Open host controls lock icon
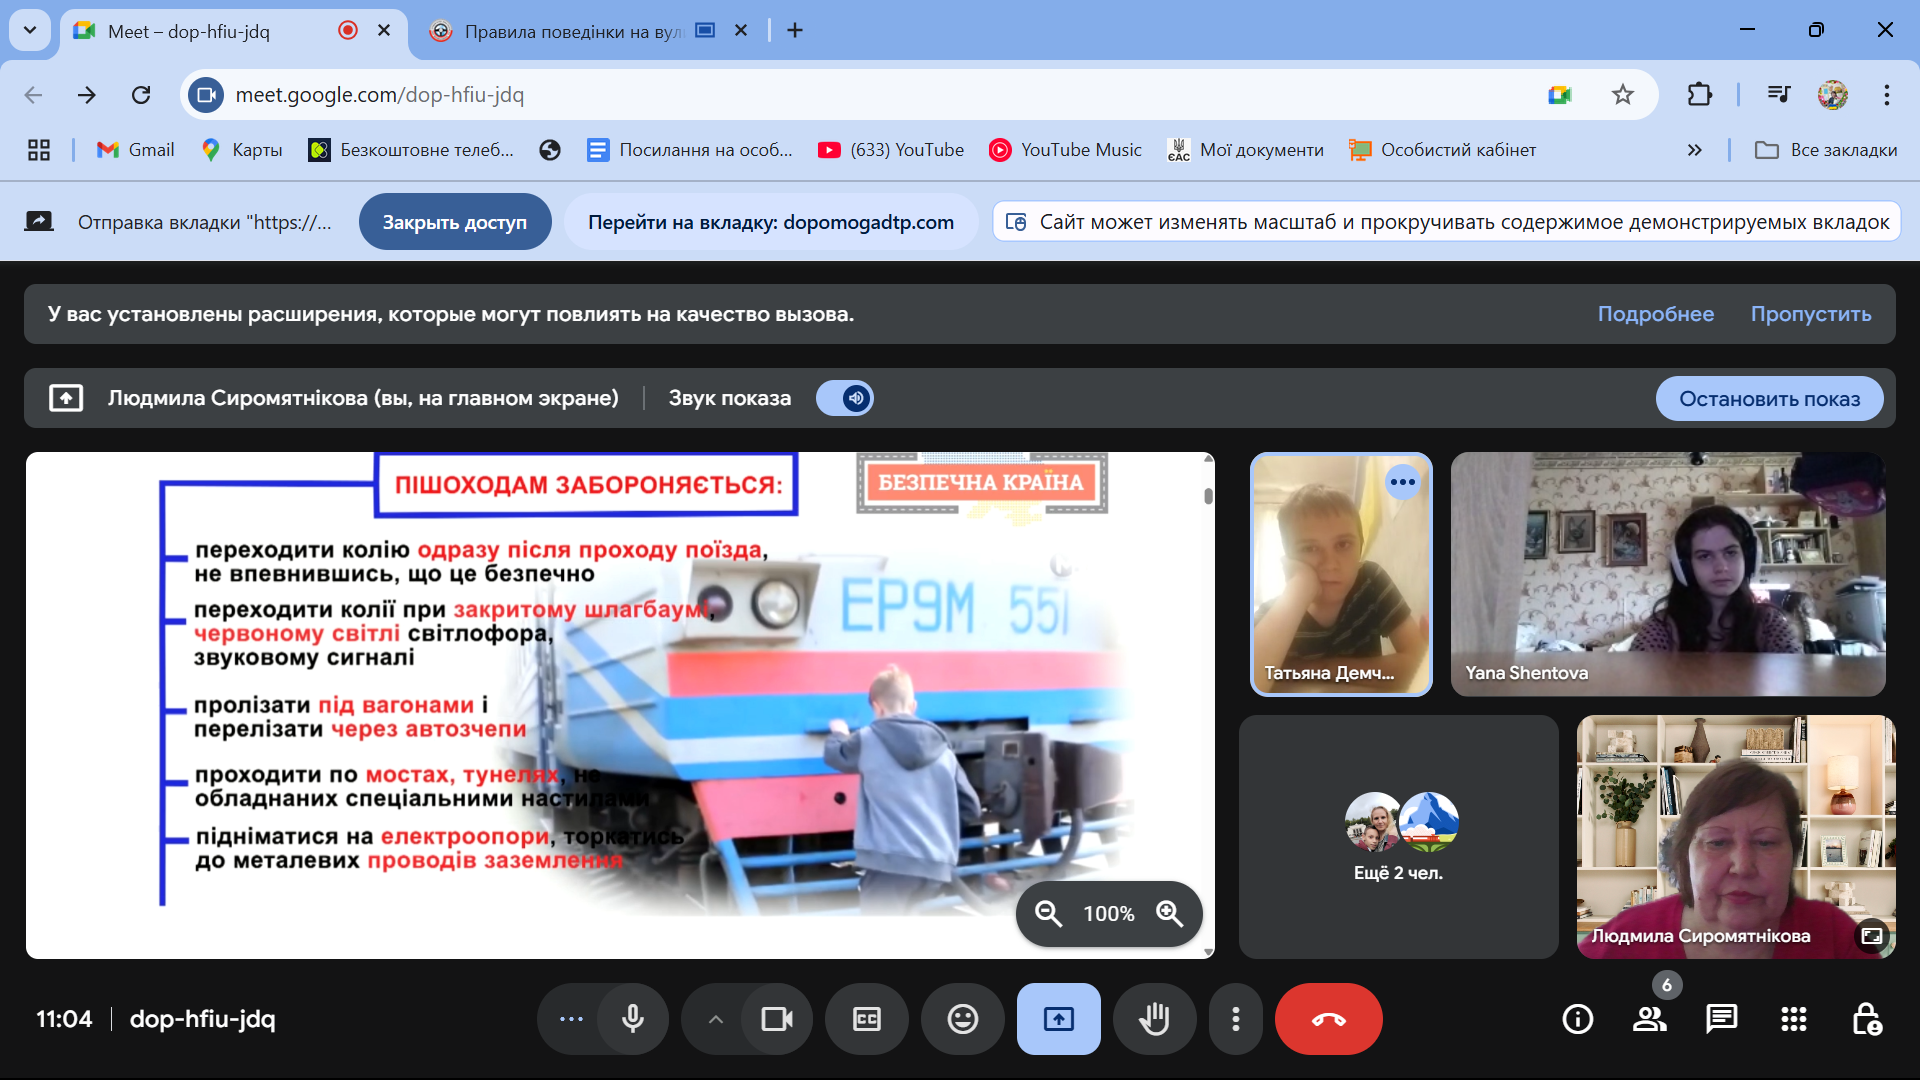1920x1080 pixels. point(1866,1019)
